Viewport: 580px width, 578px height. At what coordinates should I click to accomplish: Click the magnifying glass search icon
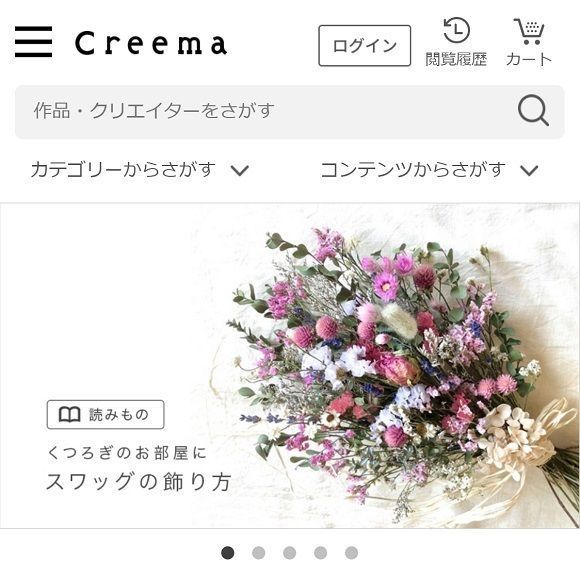tap(533, 111)
